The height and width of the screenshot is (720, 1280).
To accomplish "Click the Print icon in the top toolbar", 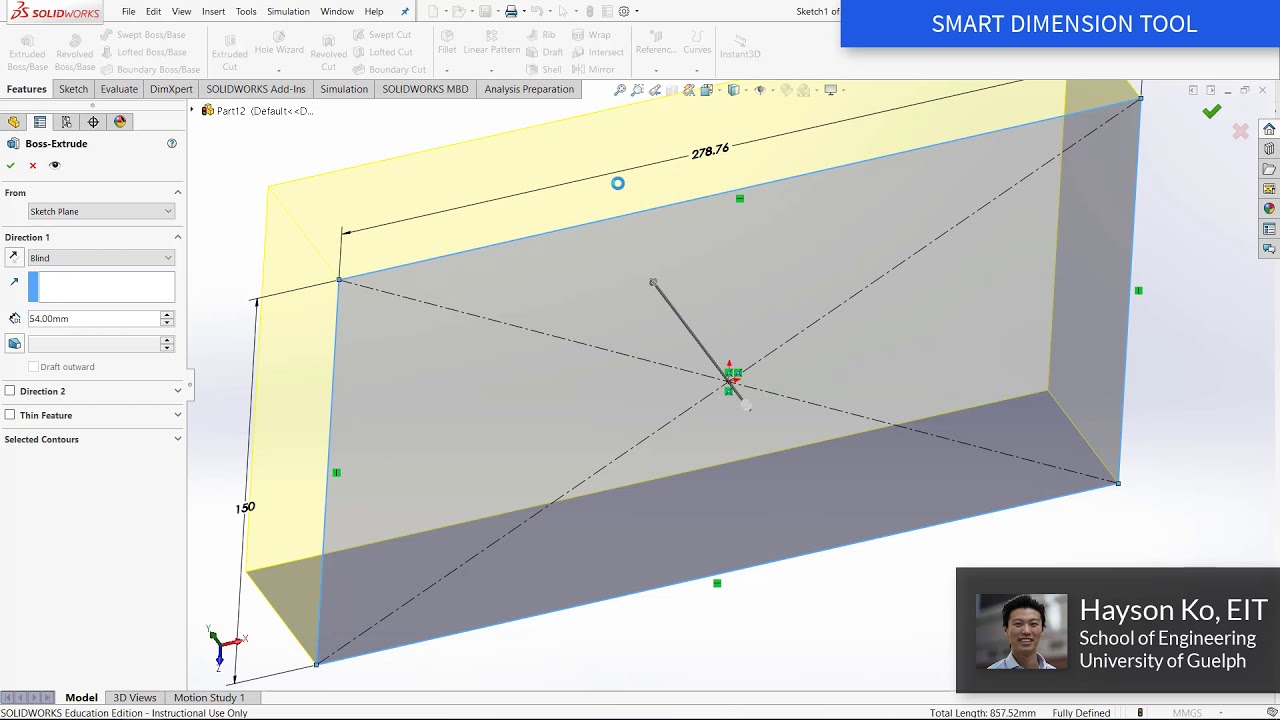I will (511, 12).
